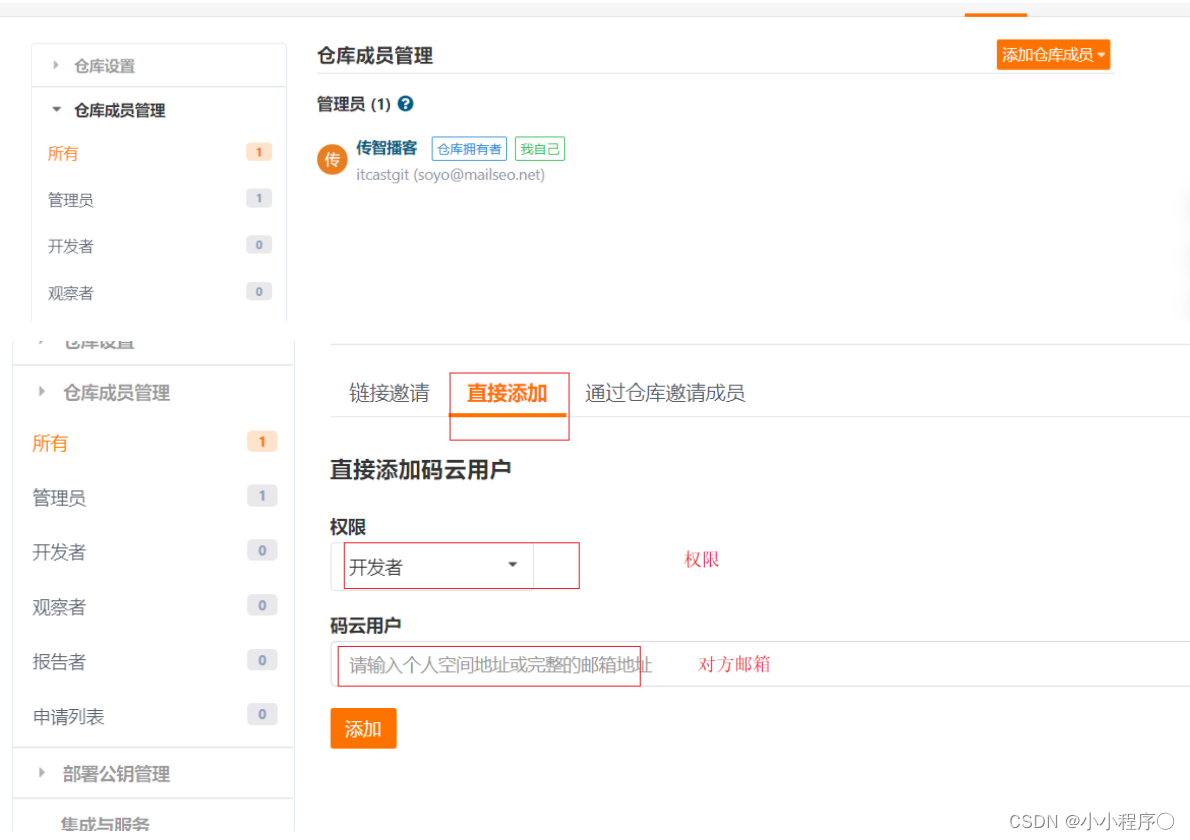
Task: Open the 传智播客 member name link
Action: click(x=386, y=148)
